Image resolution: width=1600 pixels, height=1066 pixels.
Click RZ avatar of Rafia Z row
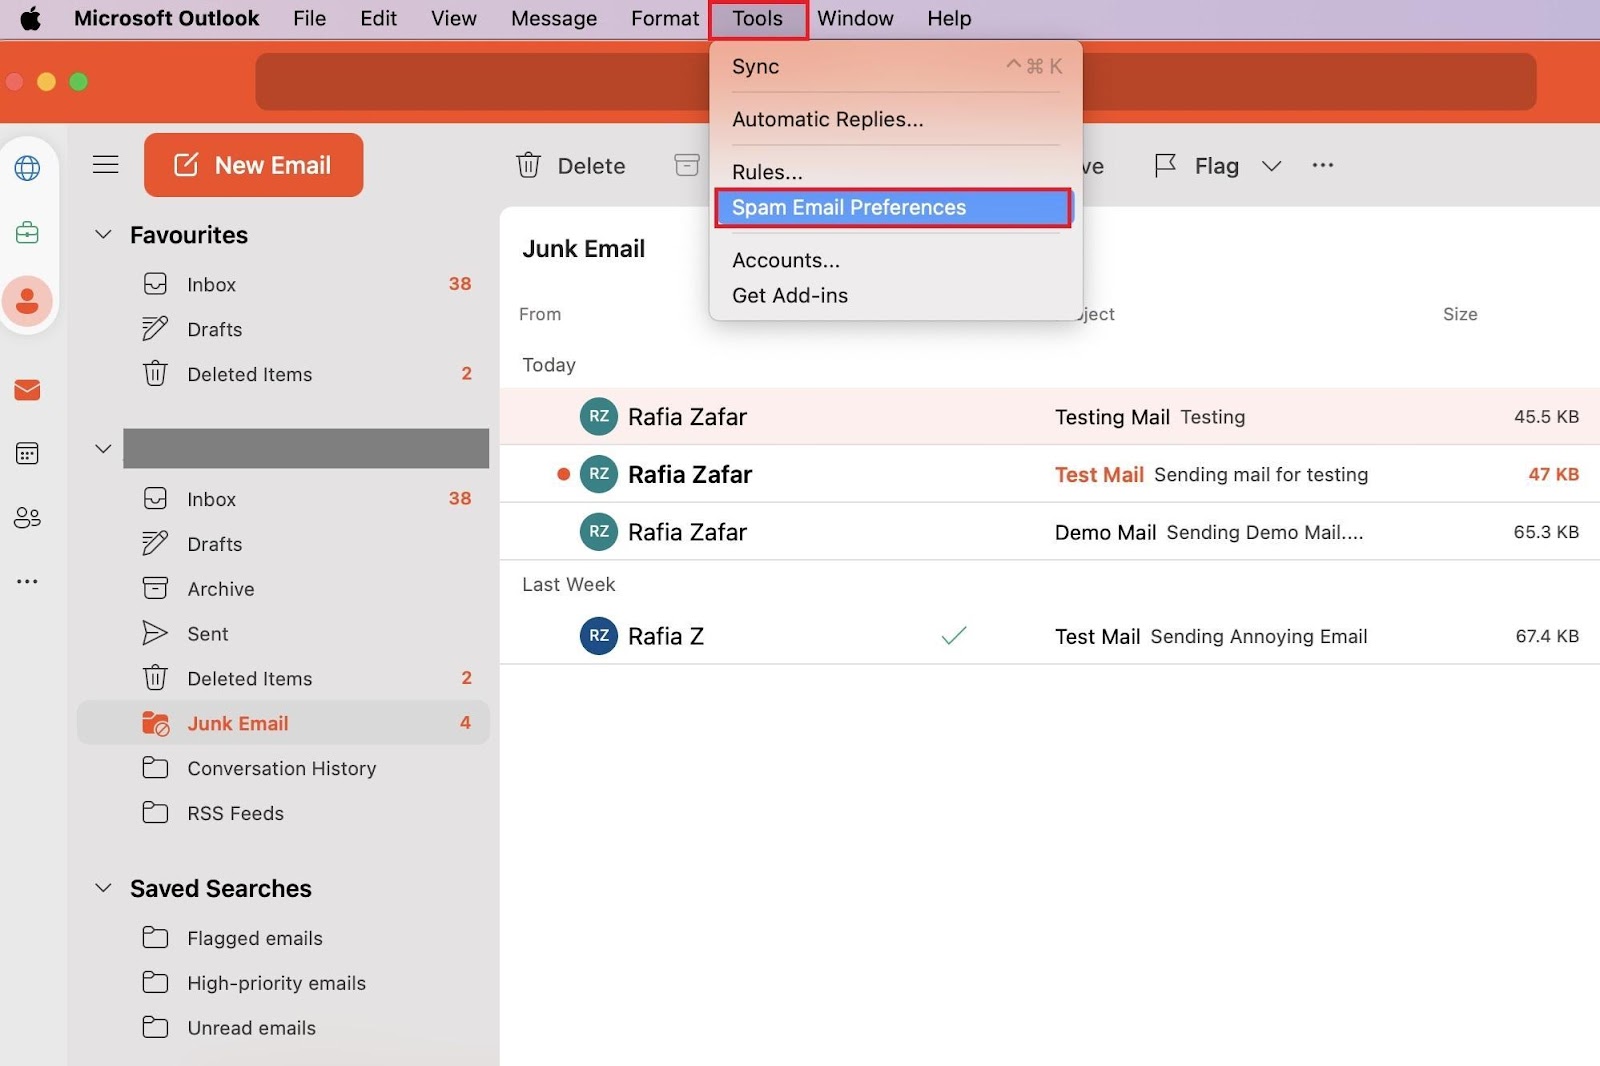[x=599, y=636]
